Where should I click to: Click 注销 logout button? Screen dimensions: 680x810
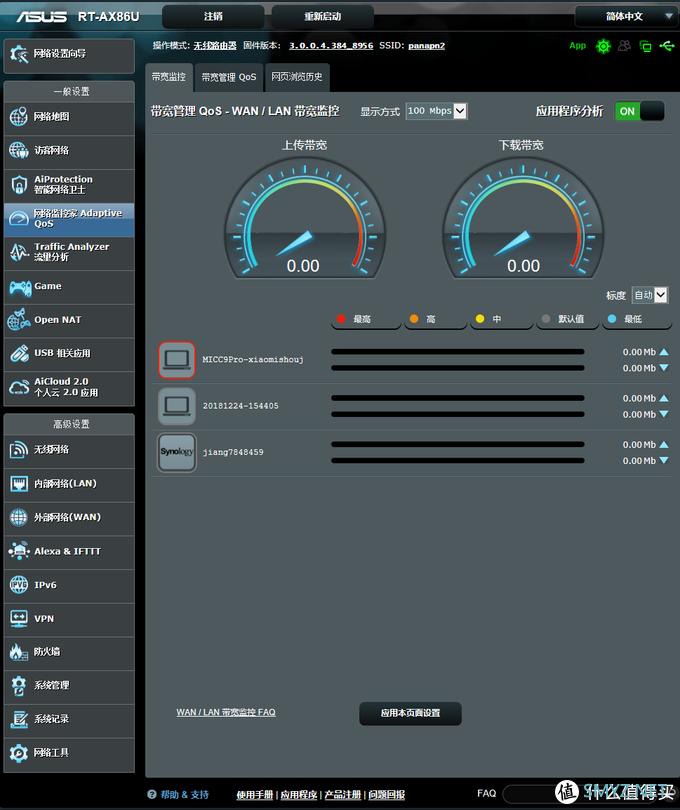coord(213,17)
